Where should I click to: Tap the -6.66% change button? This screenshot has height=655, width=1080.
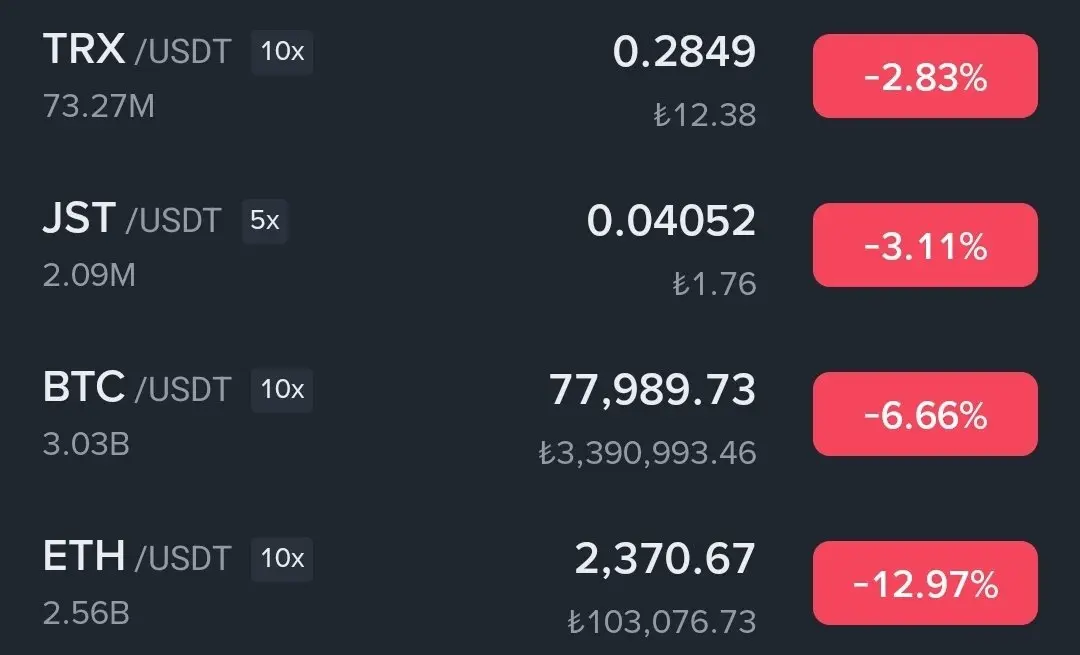point(925,414)
